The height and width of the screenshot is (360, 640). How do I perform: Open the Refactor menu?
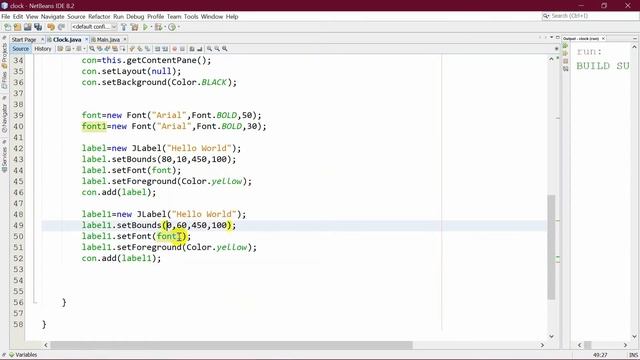[99, 17]
